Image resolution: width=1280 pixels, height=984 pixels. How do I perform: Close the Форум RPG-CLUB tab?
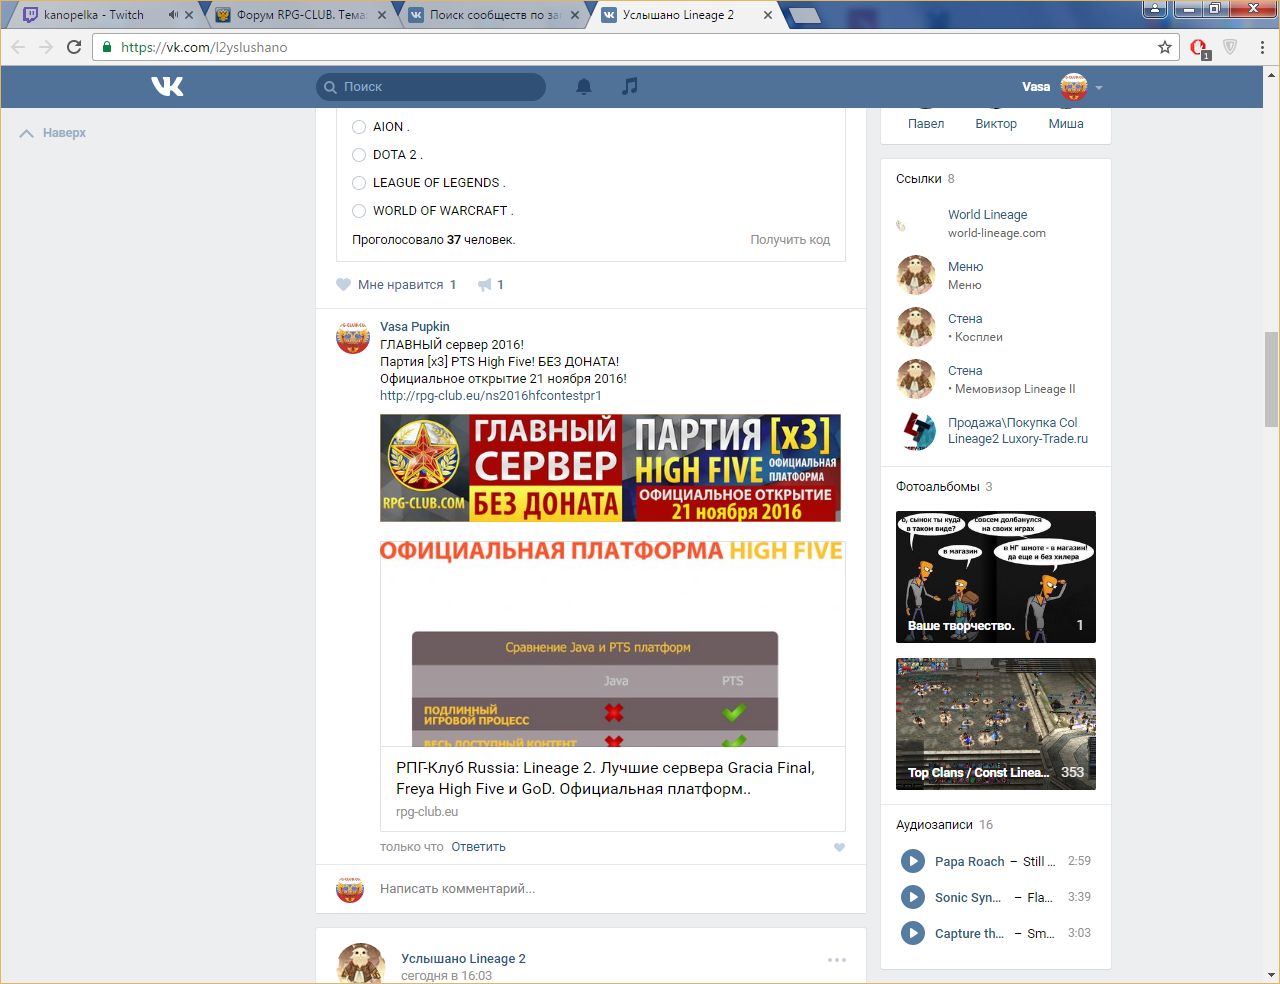tap(382, 15)
